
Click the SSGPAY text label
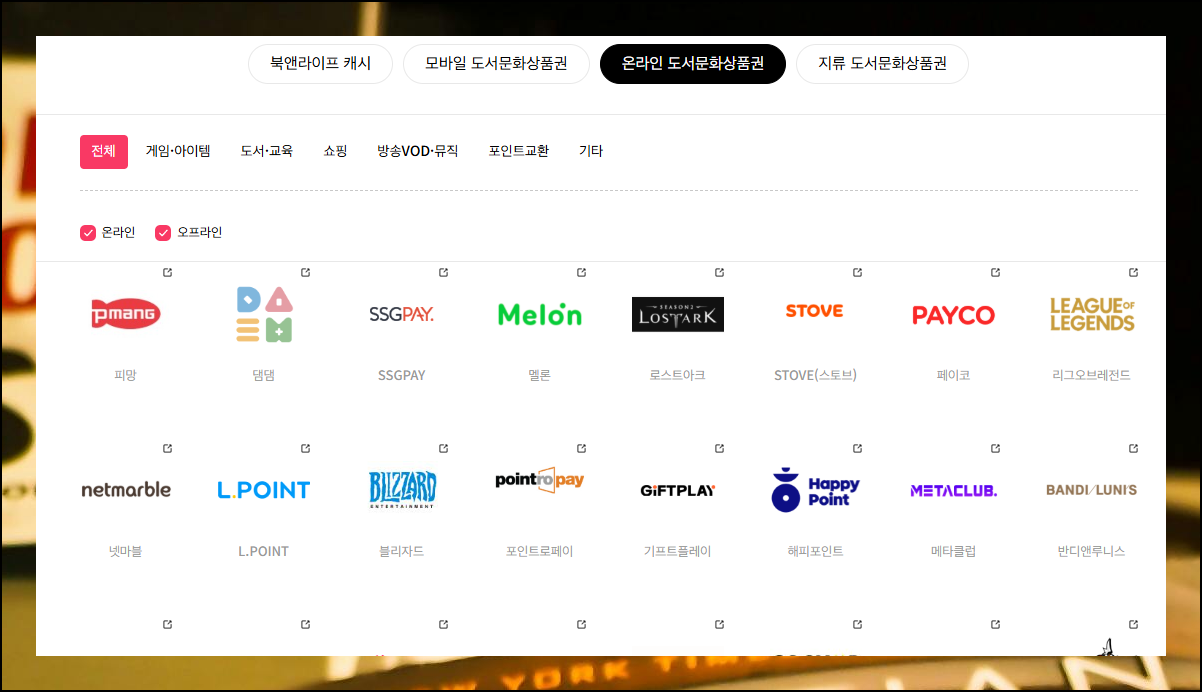[x=402, y=375]
